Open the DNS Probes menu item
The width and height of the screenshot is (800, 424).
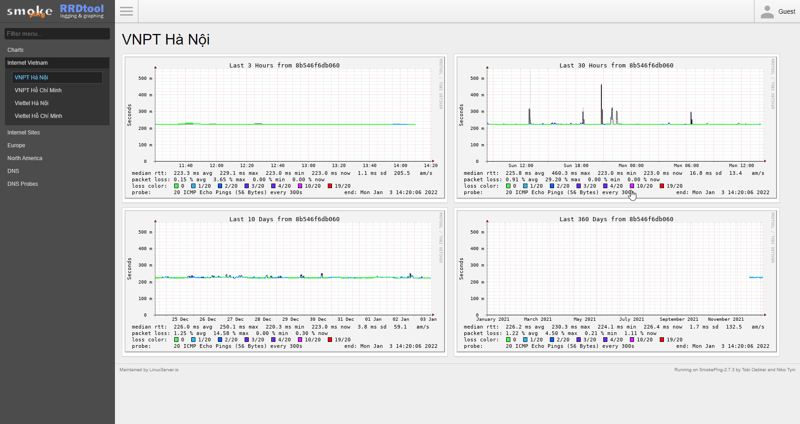point(23,184)
